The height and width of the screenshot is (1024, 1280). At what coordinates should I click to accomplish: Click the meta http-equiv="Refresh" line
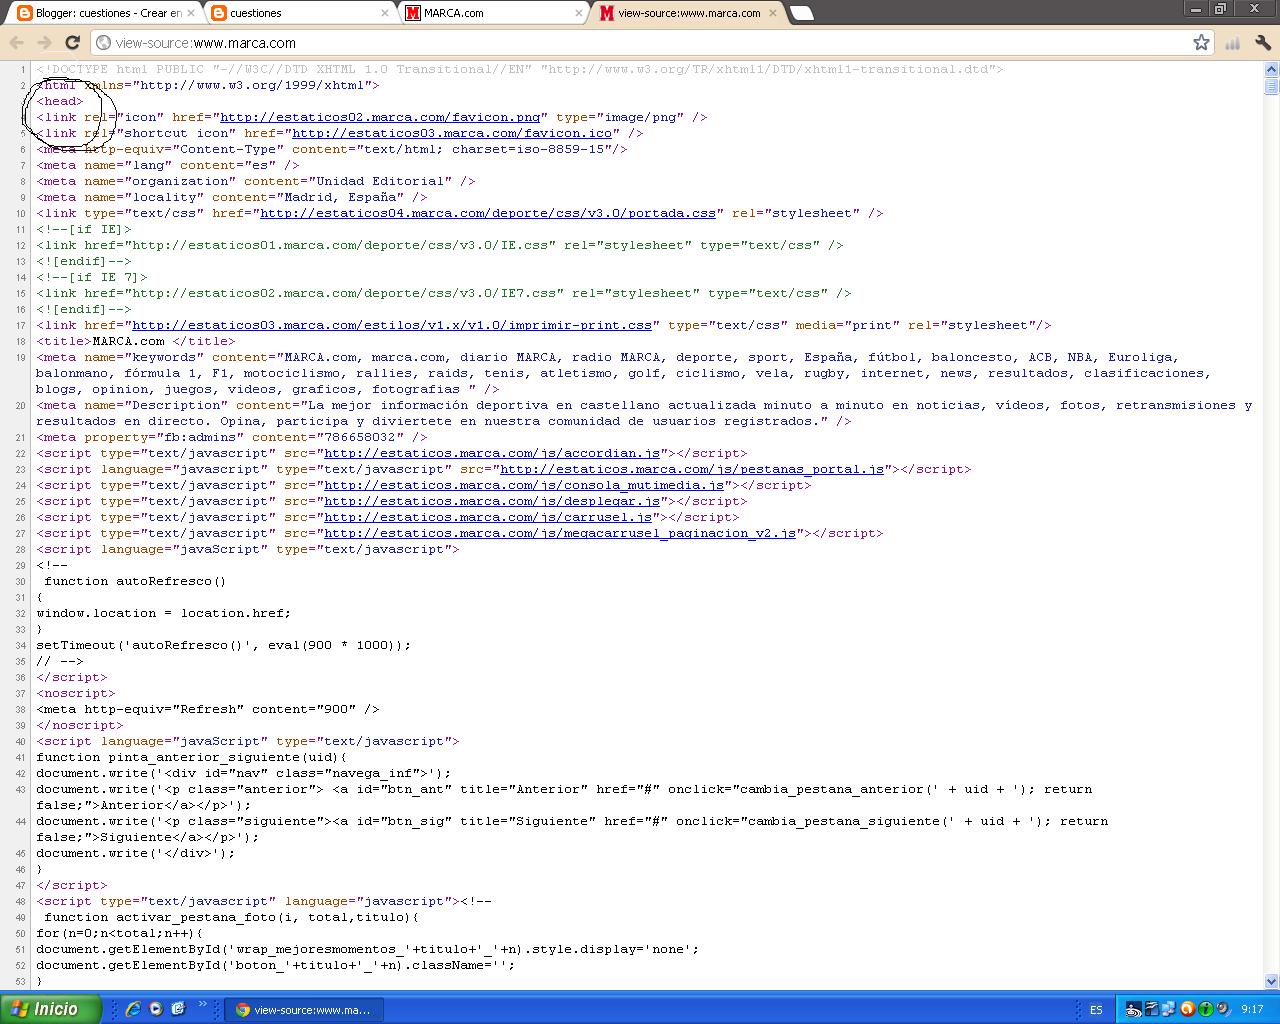point(208,709)
